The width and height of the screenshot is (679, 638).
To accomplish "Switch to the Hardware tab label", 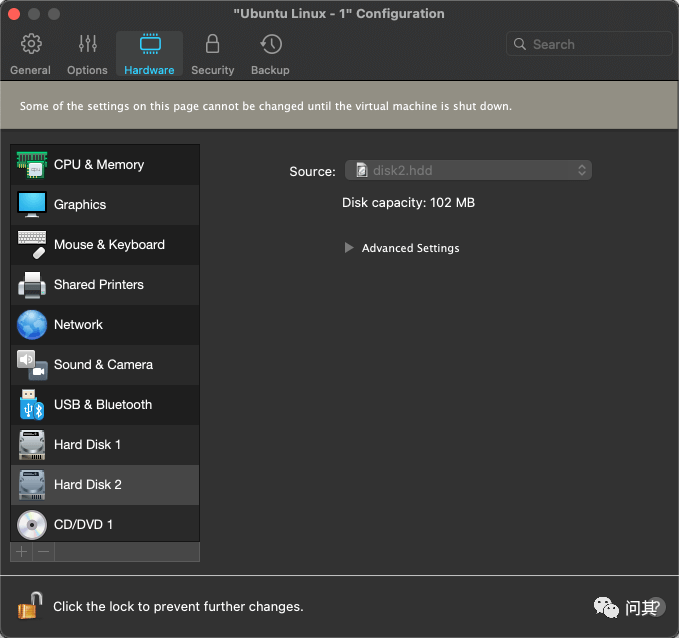I will [x=149, y=70].
